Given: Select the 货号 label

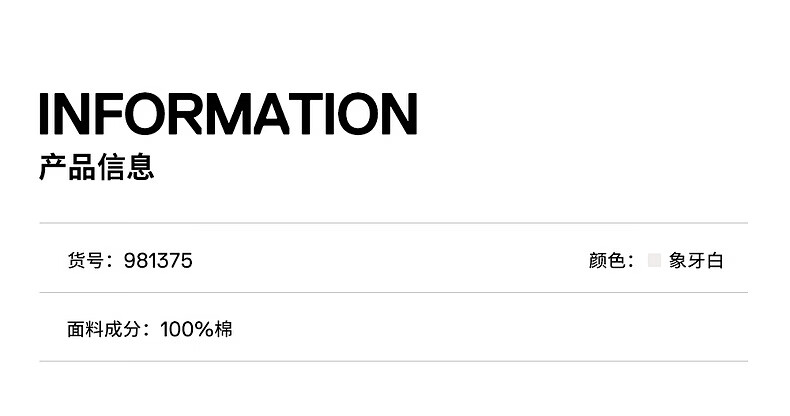Looking at the screenshot, I should pyautogui.click(x=85, y=261).
